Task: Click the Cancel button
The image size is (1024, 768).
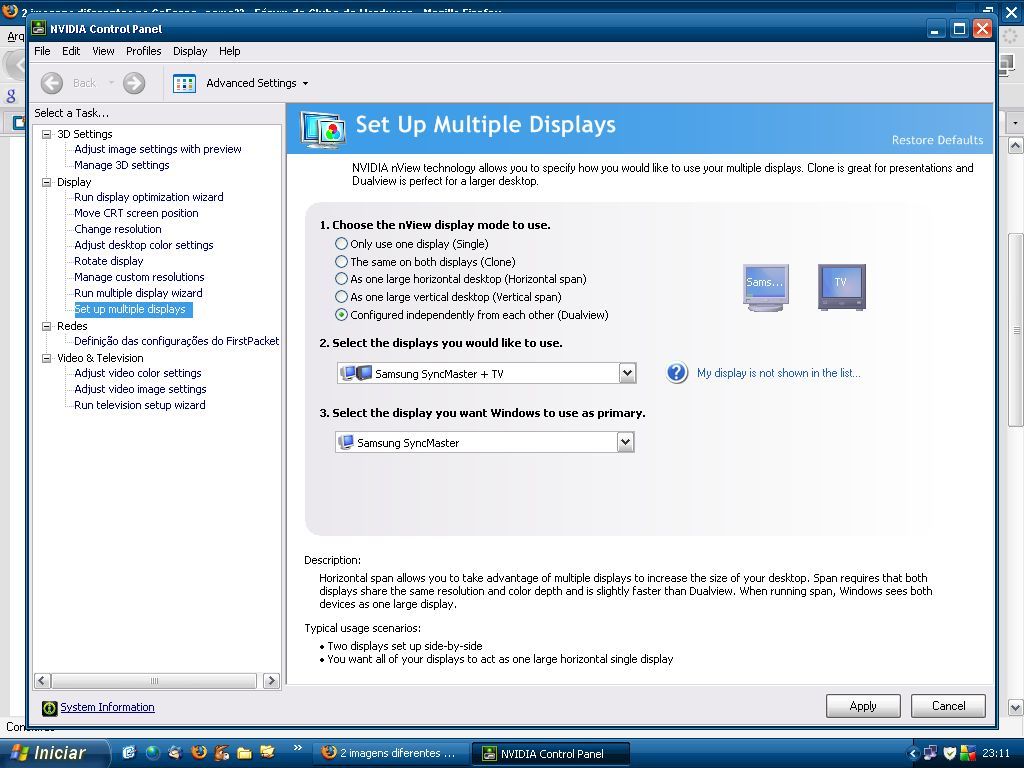Action: click(x=948, y=706)
